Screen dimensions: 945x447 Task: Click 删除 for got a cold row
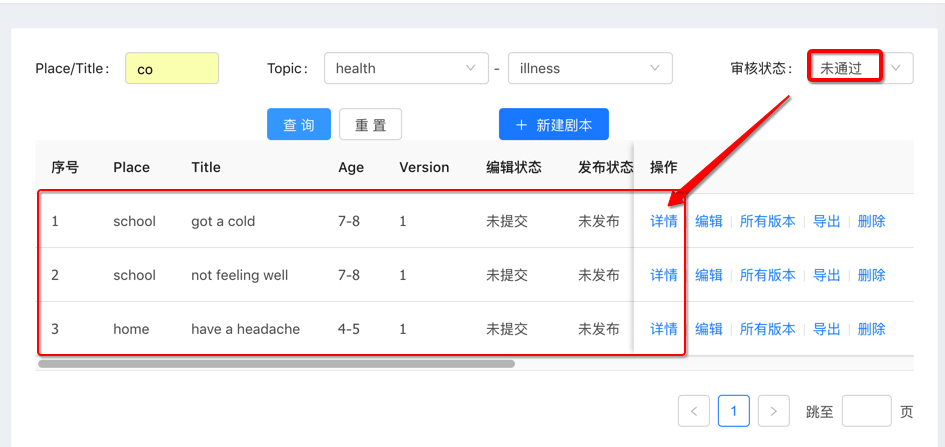click(871, 221)
